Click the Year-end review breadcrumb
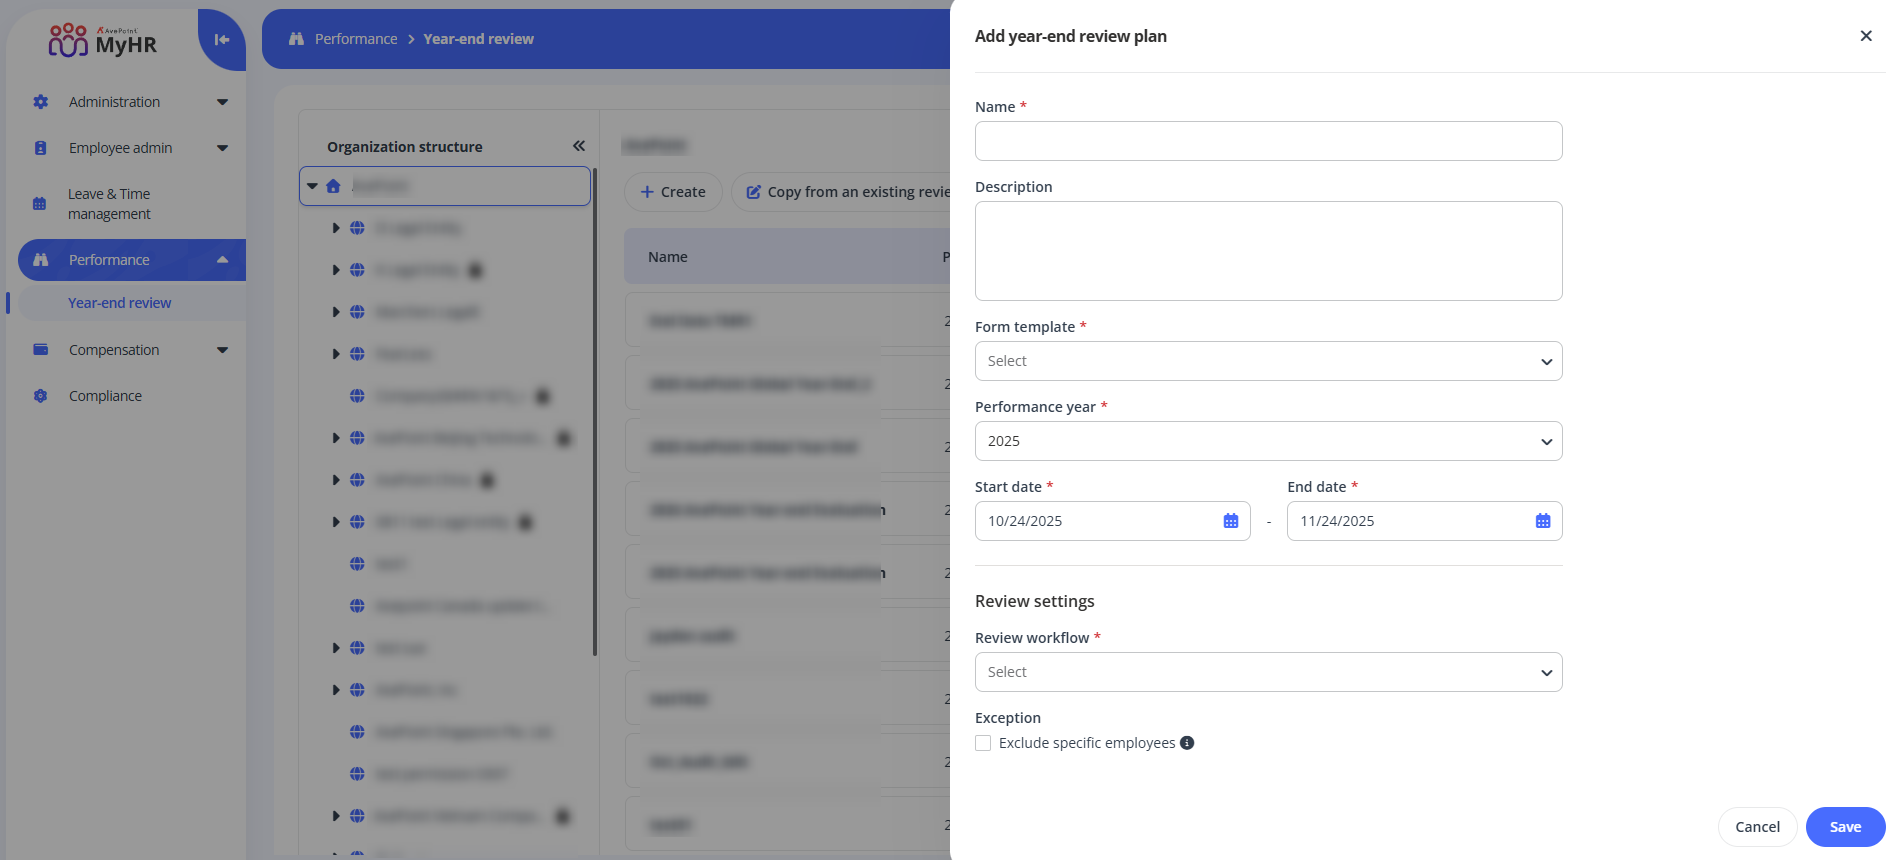Viewport: 1897px width, 860px height. pyautogui.click(x=478, y=39)
